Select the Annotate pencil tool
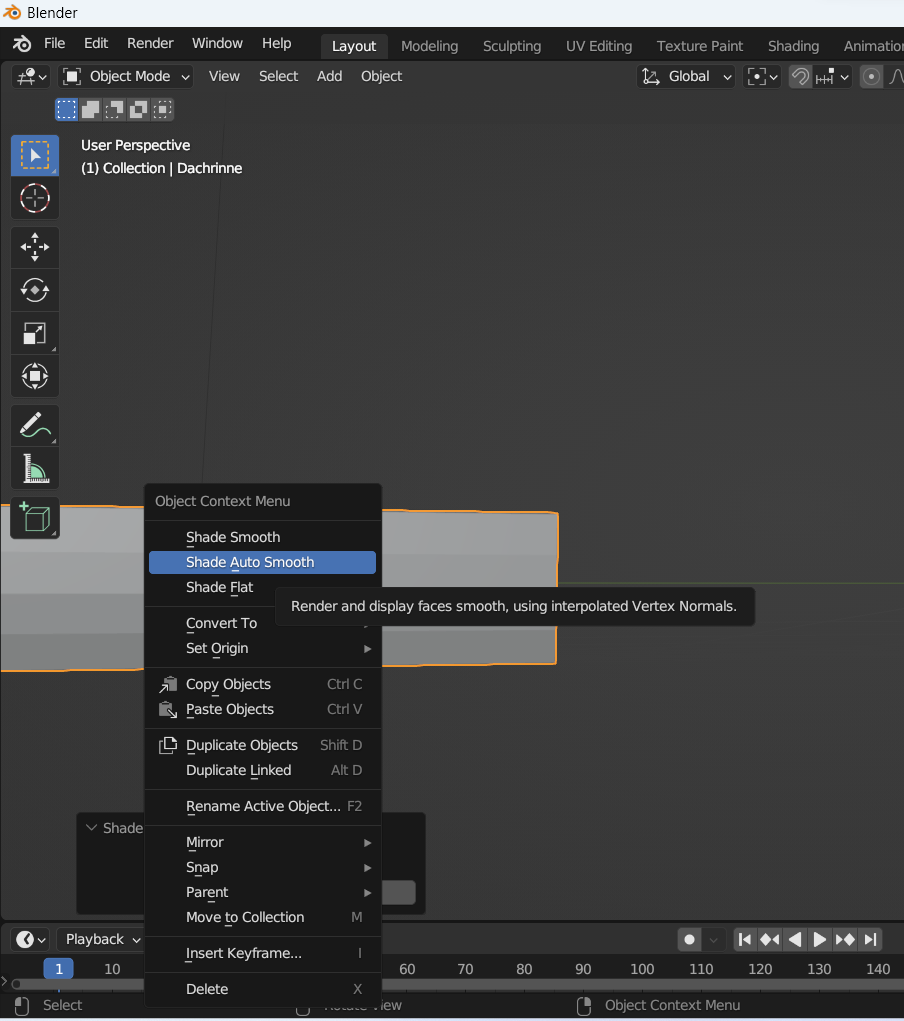The width and height of the screenshot is (904, 1021). tap(35, 425)
